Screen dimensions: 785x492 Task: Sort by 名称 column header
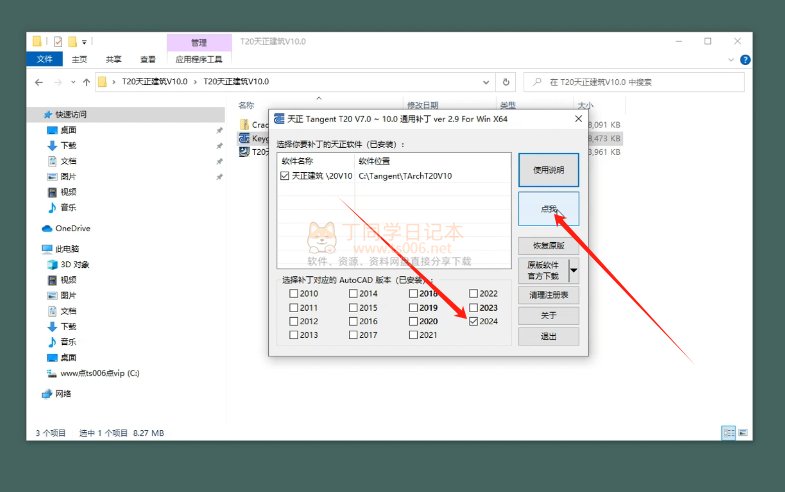point(246,105)
